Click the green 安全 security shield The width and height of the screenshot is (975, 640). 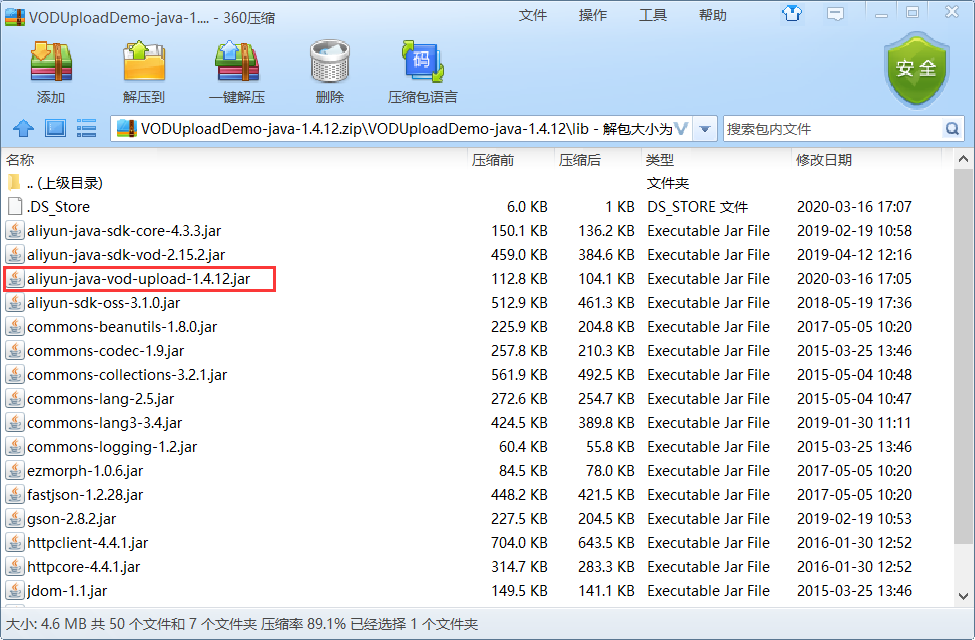pos(915,70)
